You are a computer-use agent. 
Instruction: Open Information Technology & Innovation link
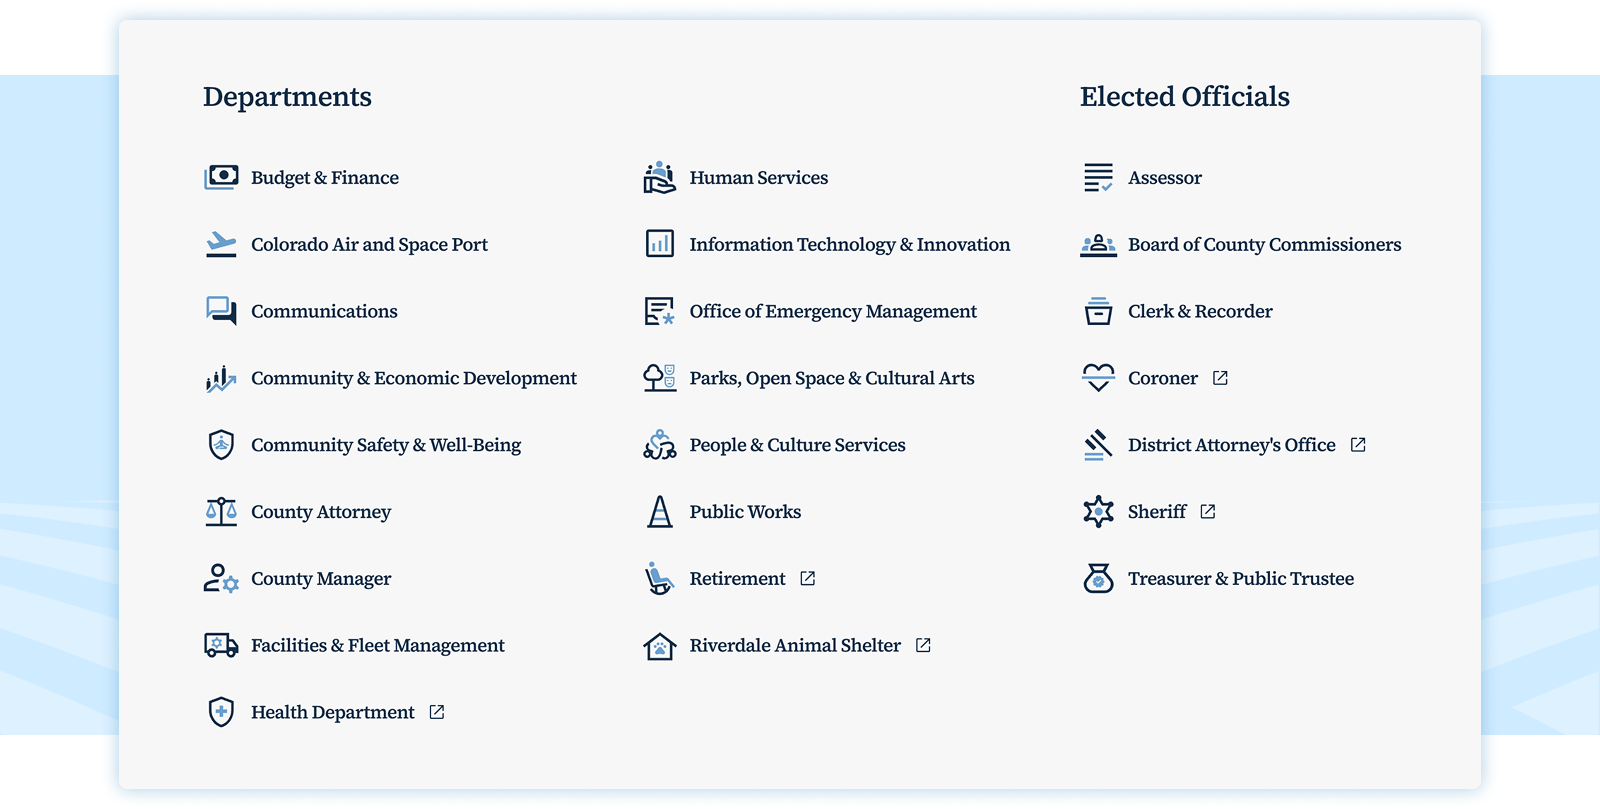click(850, 245)
